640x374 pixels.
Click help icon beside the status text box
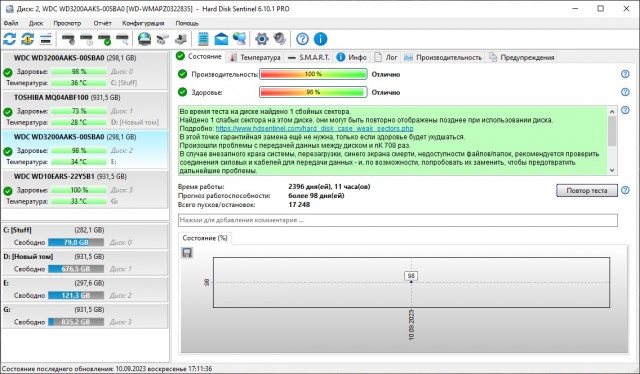(625, 110)
